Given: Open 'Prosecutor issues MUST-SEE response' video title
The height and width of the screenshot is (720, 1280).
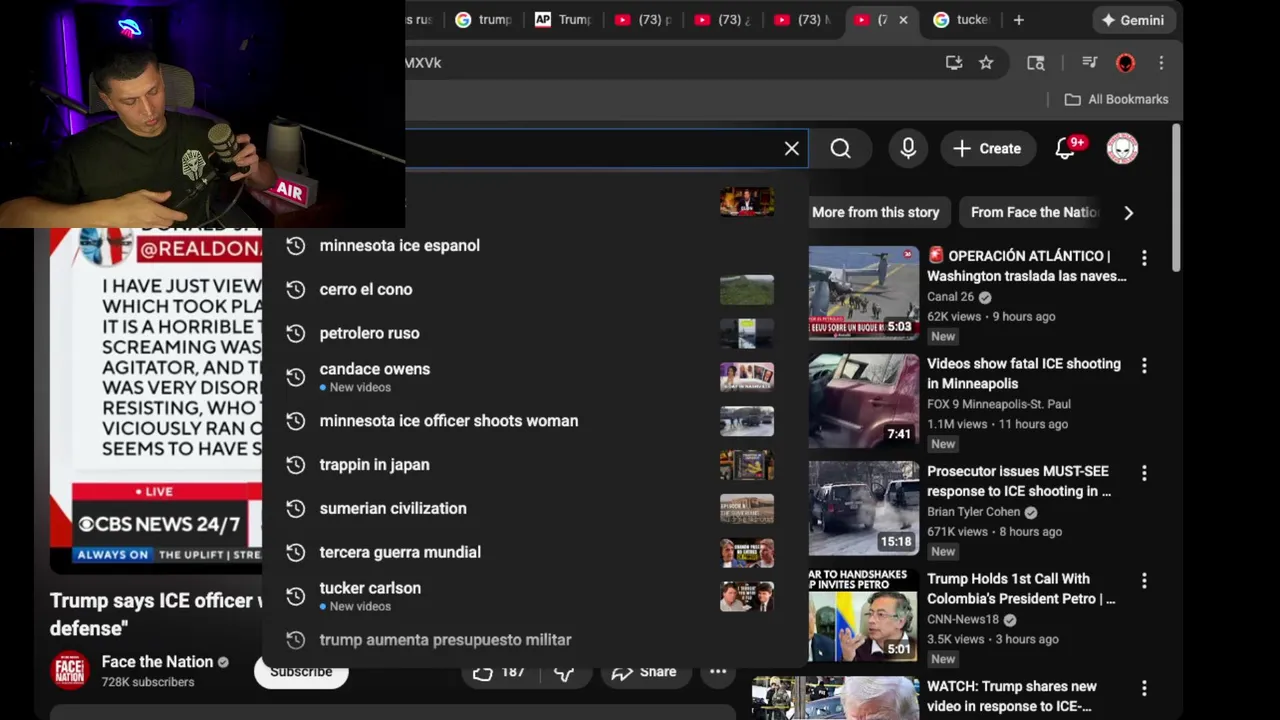Looking at the screenshot, I should (x=1019, y=481).
